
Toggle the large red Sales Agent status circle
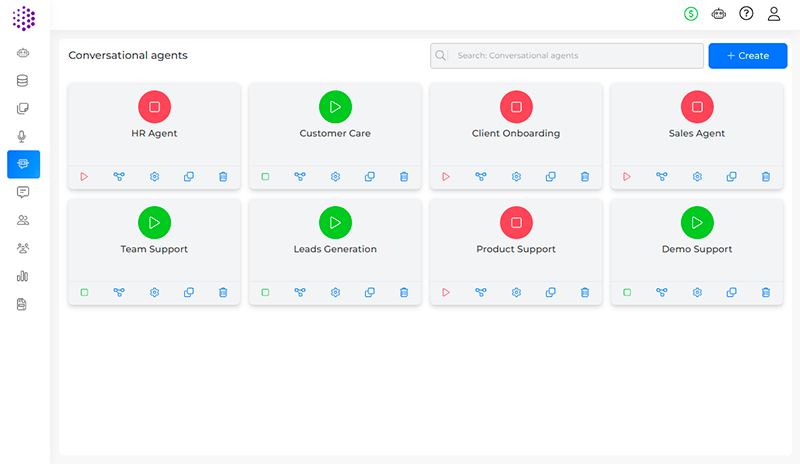click(x=697, y=107)
